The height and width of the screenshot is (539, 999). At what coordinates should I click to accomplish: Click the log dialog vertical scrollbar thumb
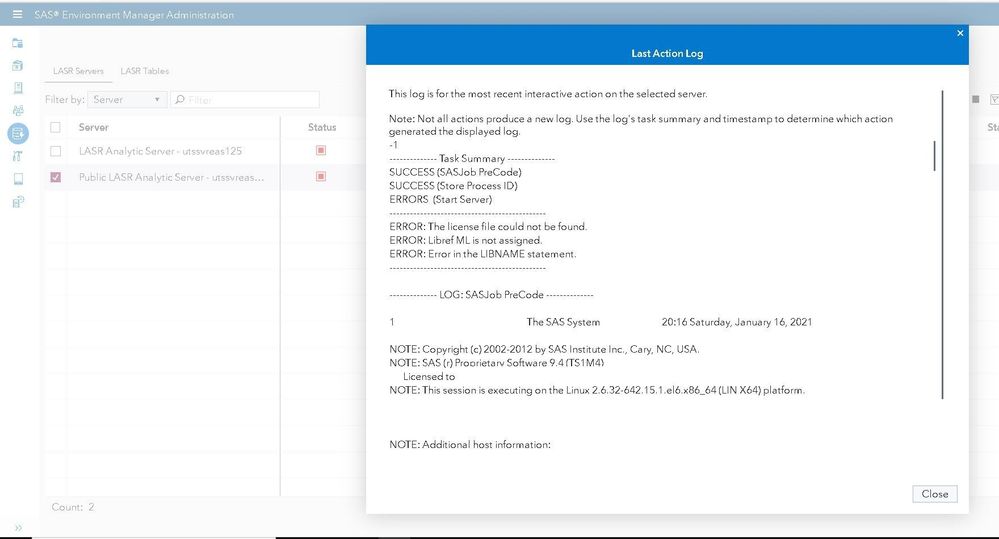click(934, 156)
